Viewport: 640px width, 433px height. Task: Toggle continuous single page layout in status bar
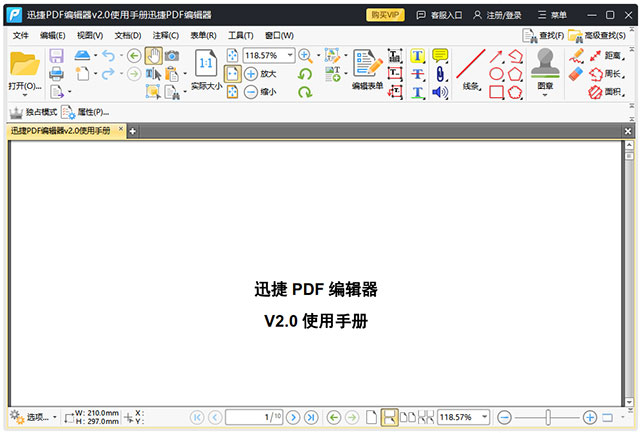(x=389, y=417)
